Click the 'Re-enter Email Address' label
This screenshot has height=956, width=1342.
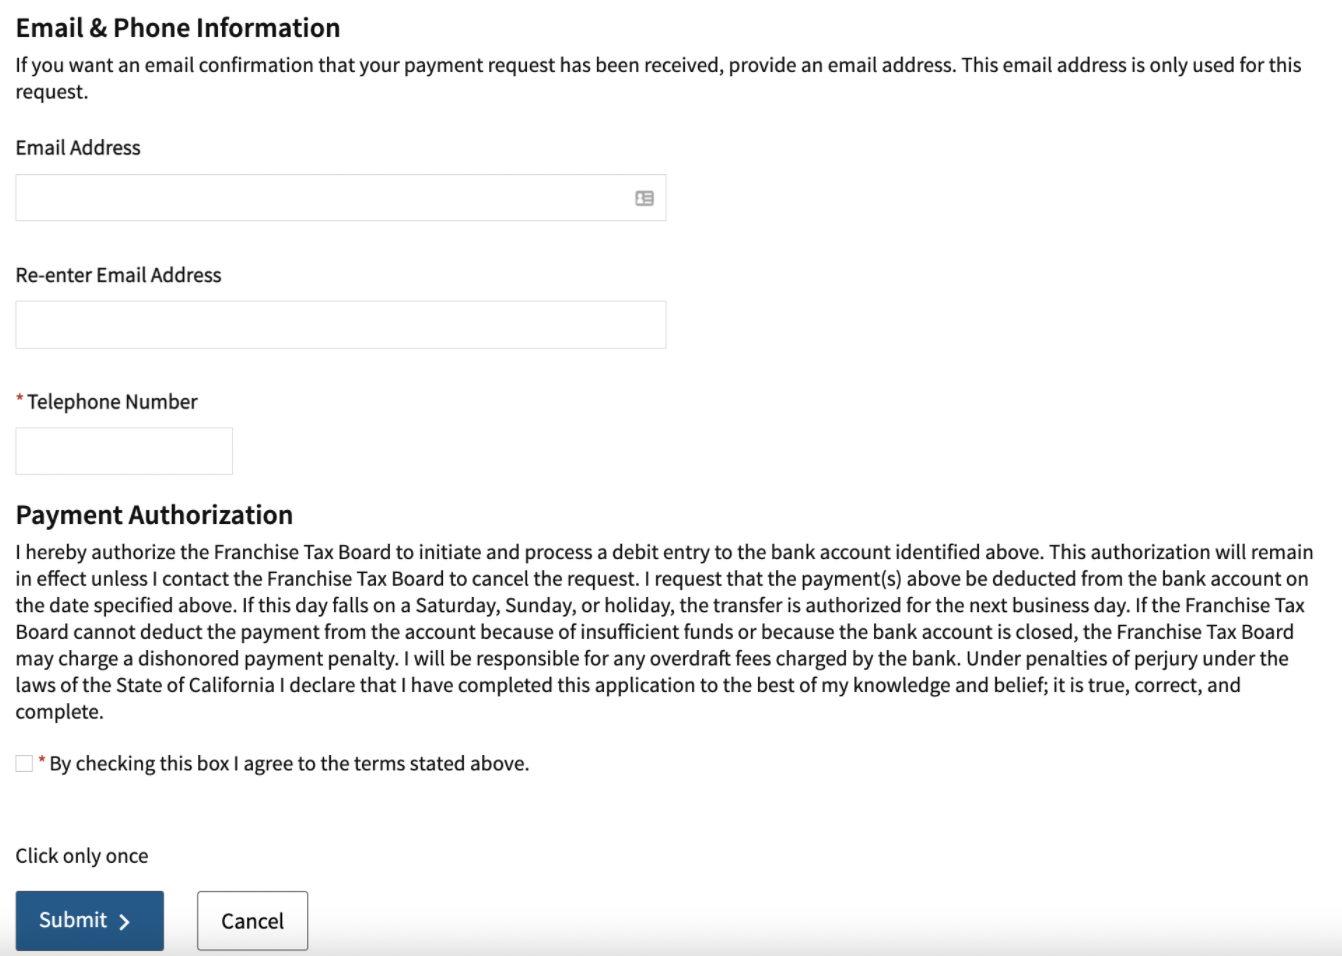tap(118, 275)
